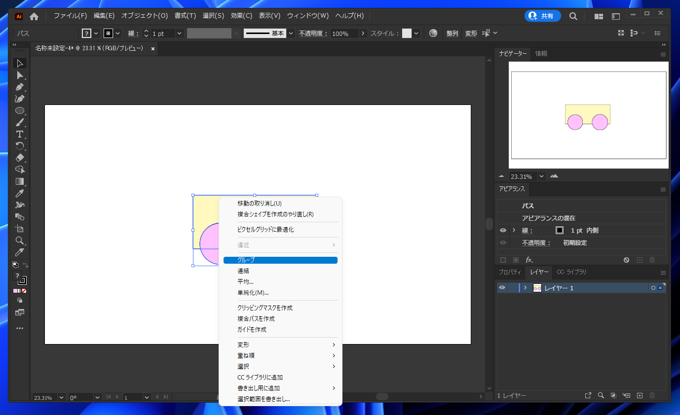The height and width of the screenshot is (415, 680).
Task: Expand the opacity 100% arrow
Action: point(363,33)
